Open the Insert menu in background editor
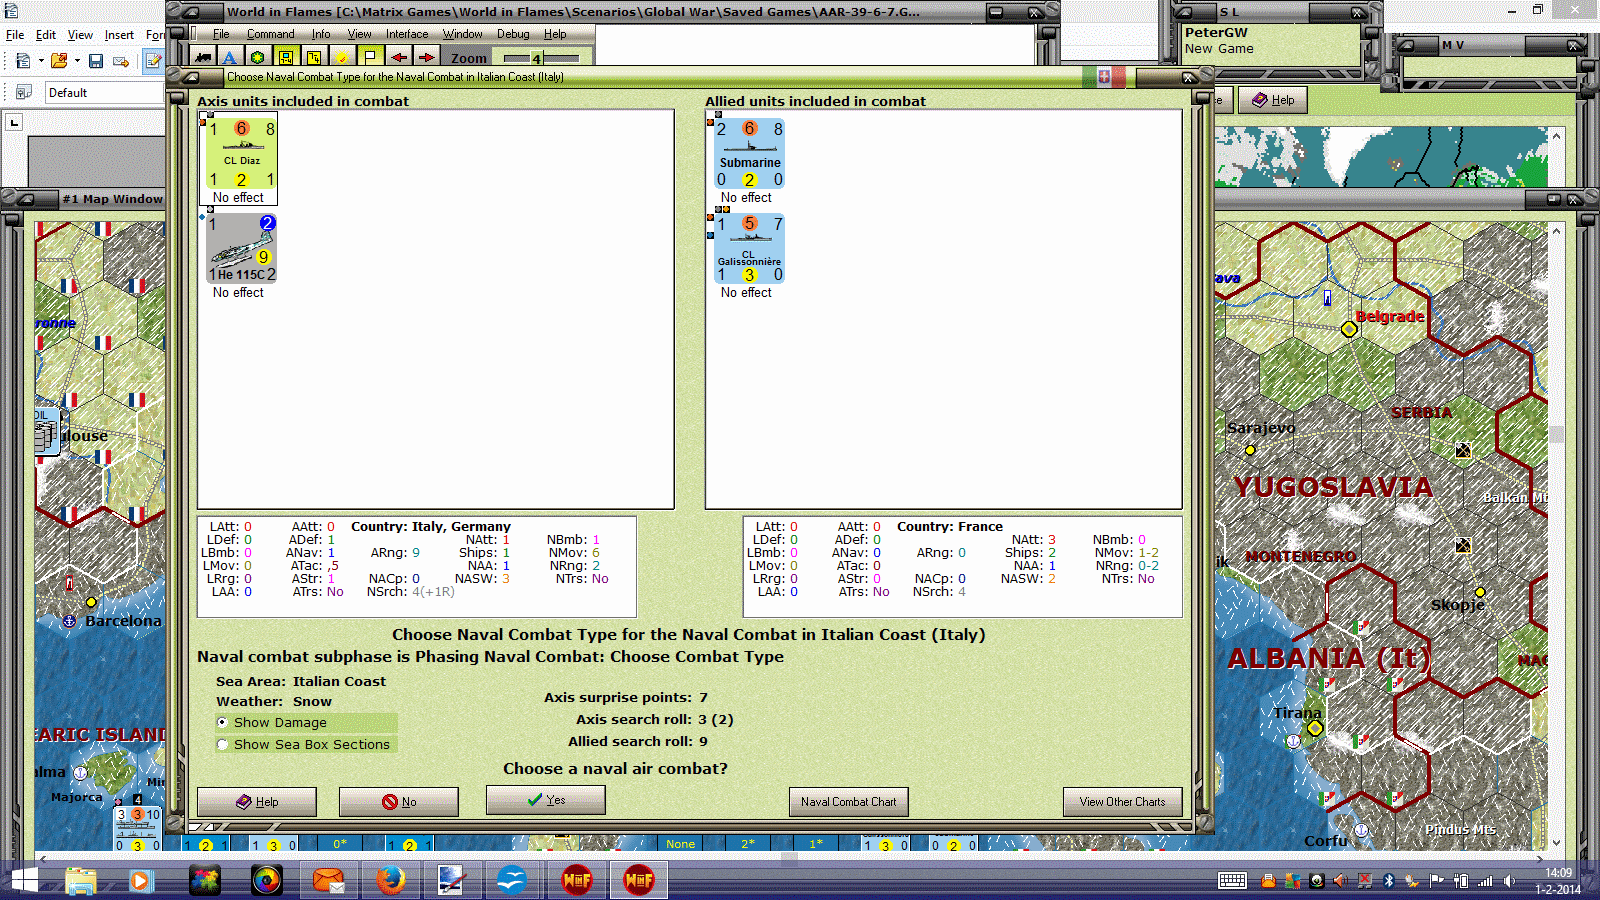 coord(119,35)
